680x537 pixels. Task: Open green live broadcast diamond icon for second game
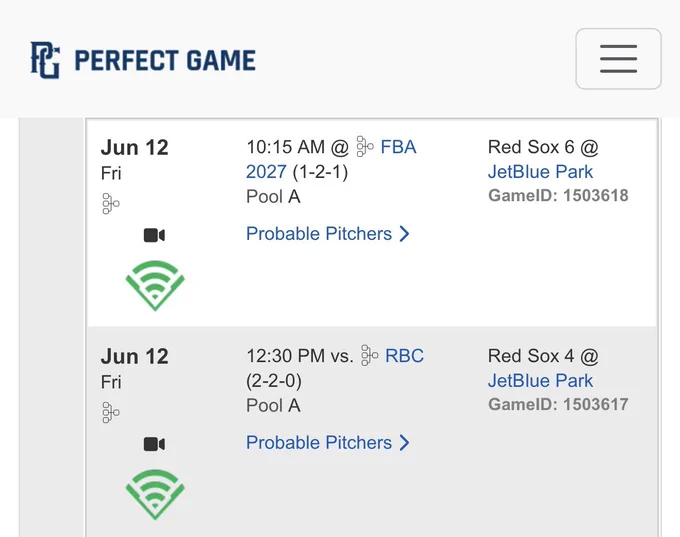(155, 494)
